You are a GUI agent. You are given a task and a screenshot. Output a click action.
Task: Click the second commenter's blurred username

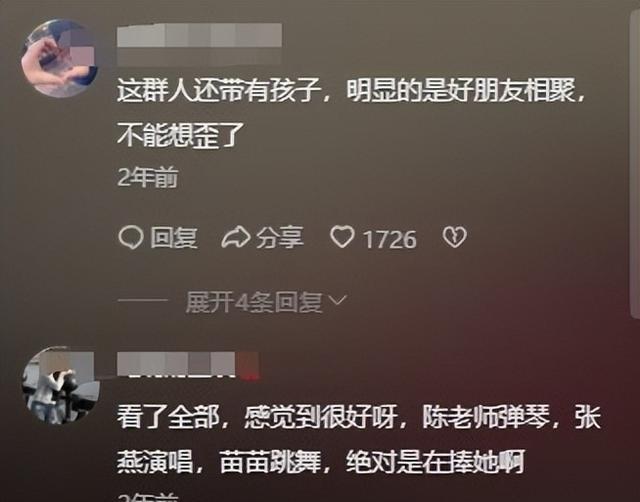tap(176, 364)
